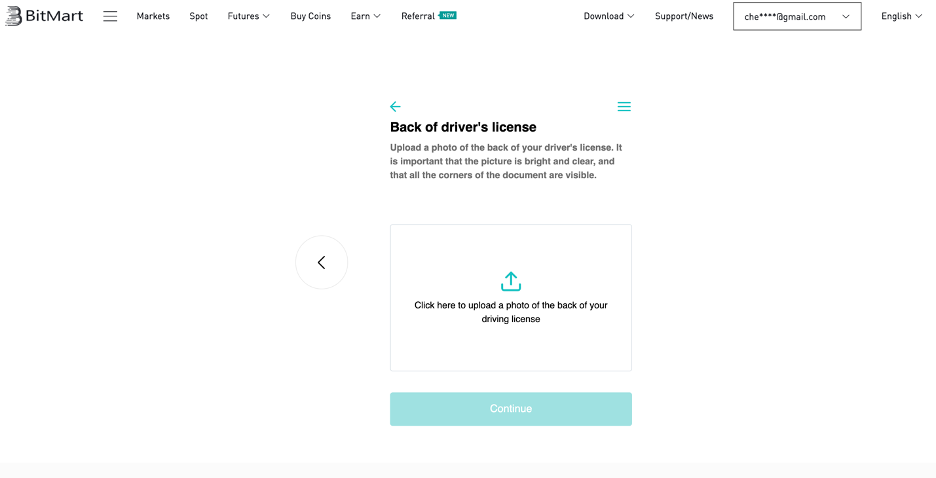Screen dimensions: 936x478
Task: Open the hamburger menu beside BitMart logo
Action: [x=110, y=16]
